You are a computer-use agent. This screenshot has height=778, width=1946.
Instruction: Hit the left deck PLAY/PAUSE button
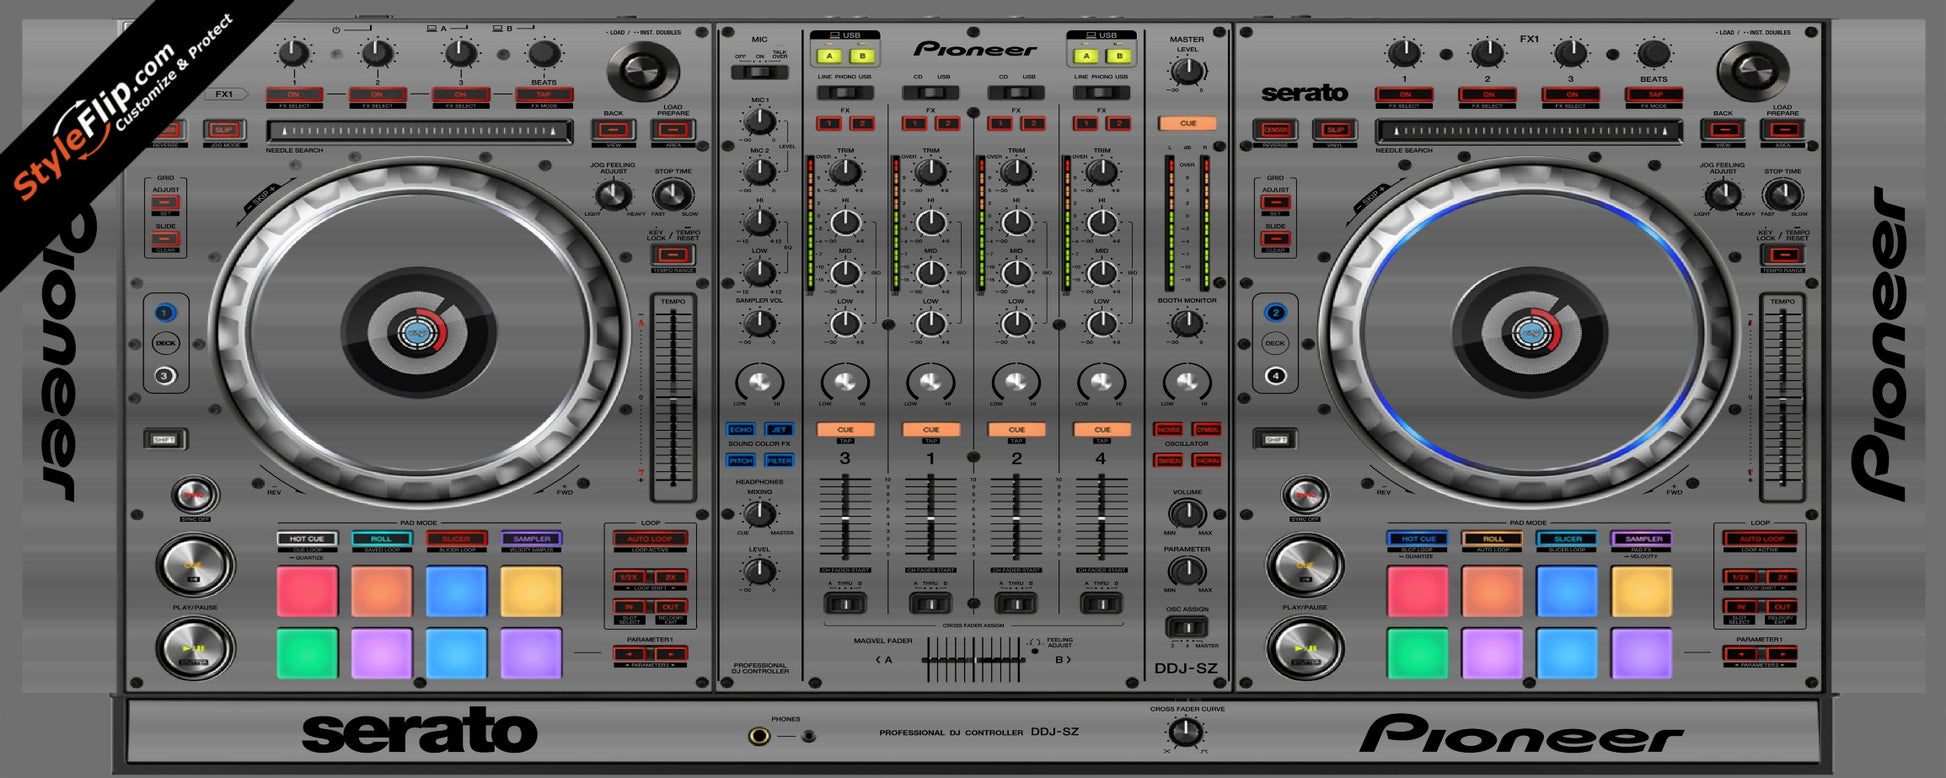pos(195,647)
